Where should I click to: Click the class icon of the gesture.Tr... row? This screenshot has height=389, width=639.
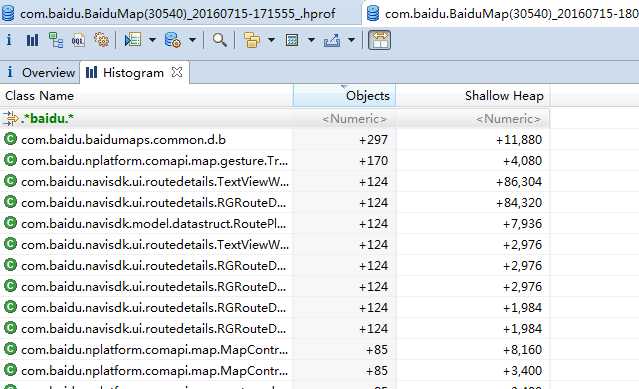10,160
